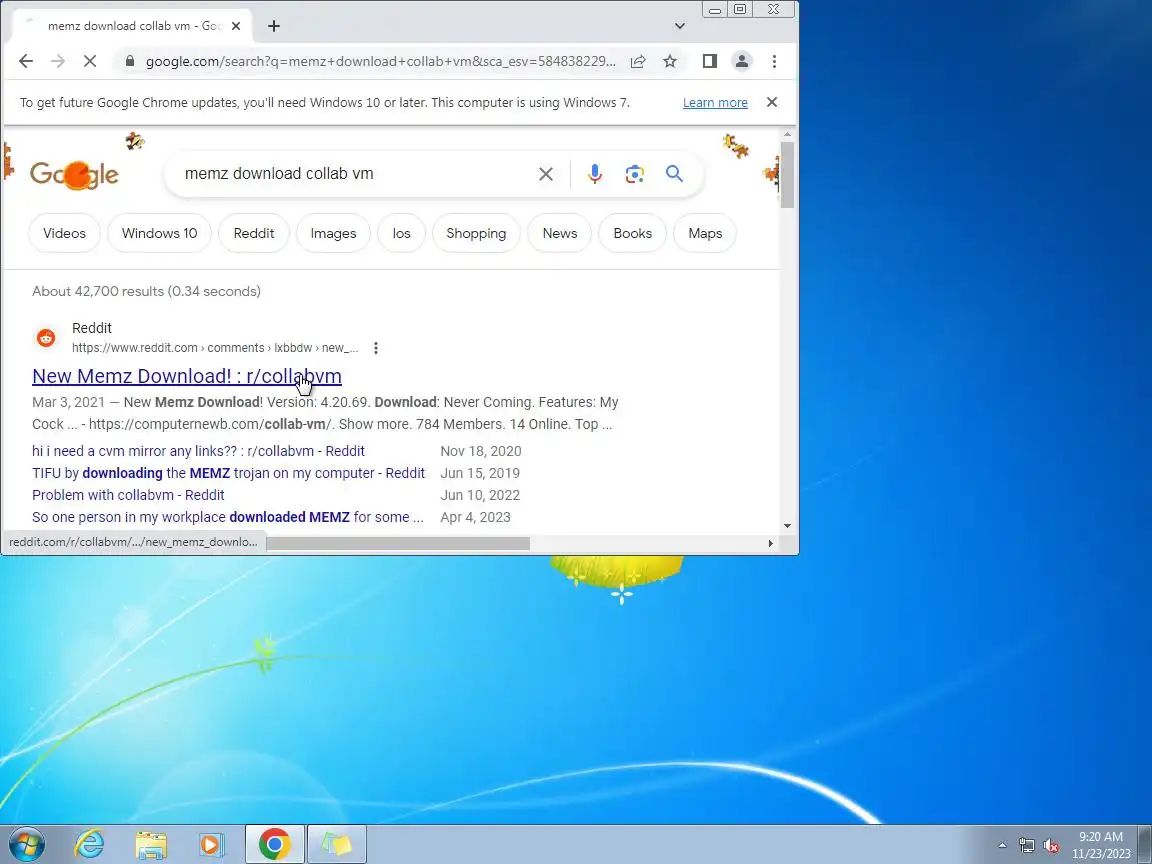The height and width of the screenshot is (864, 1152).
Task: Click the forward navigation arrow
Action: (58, 61)
